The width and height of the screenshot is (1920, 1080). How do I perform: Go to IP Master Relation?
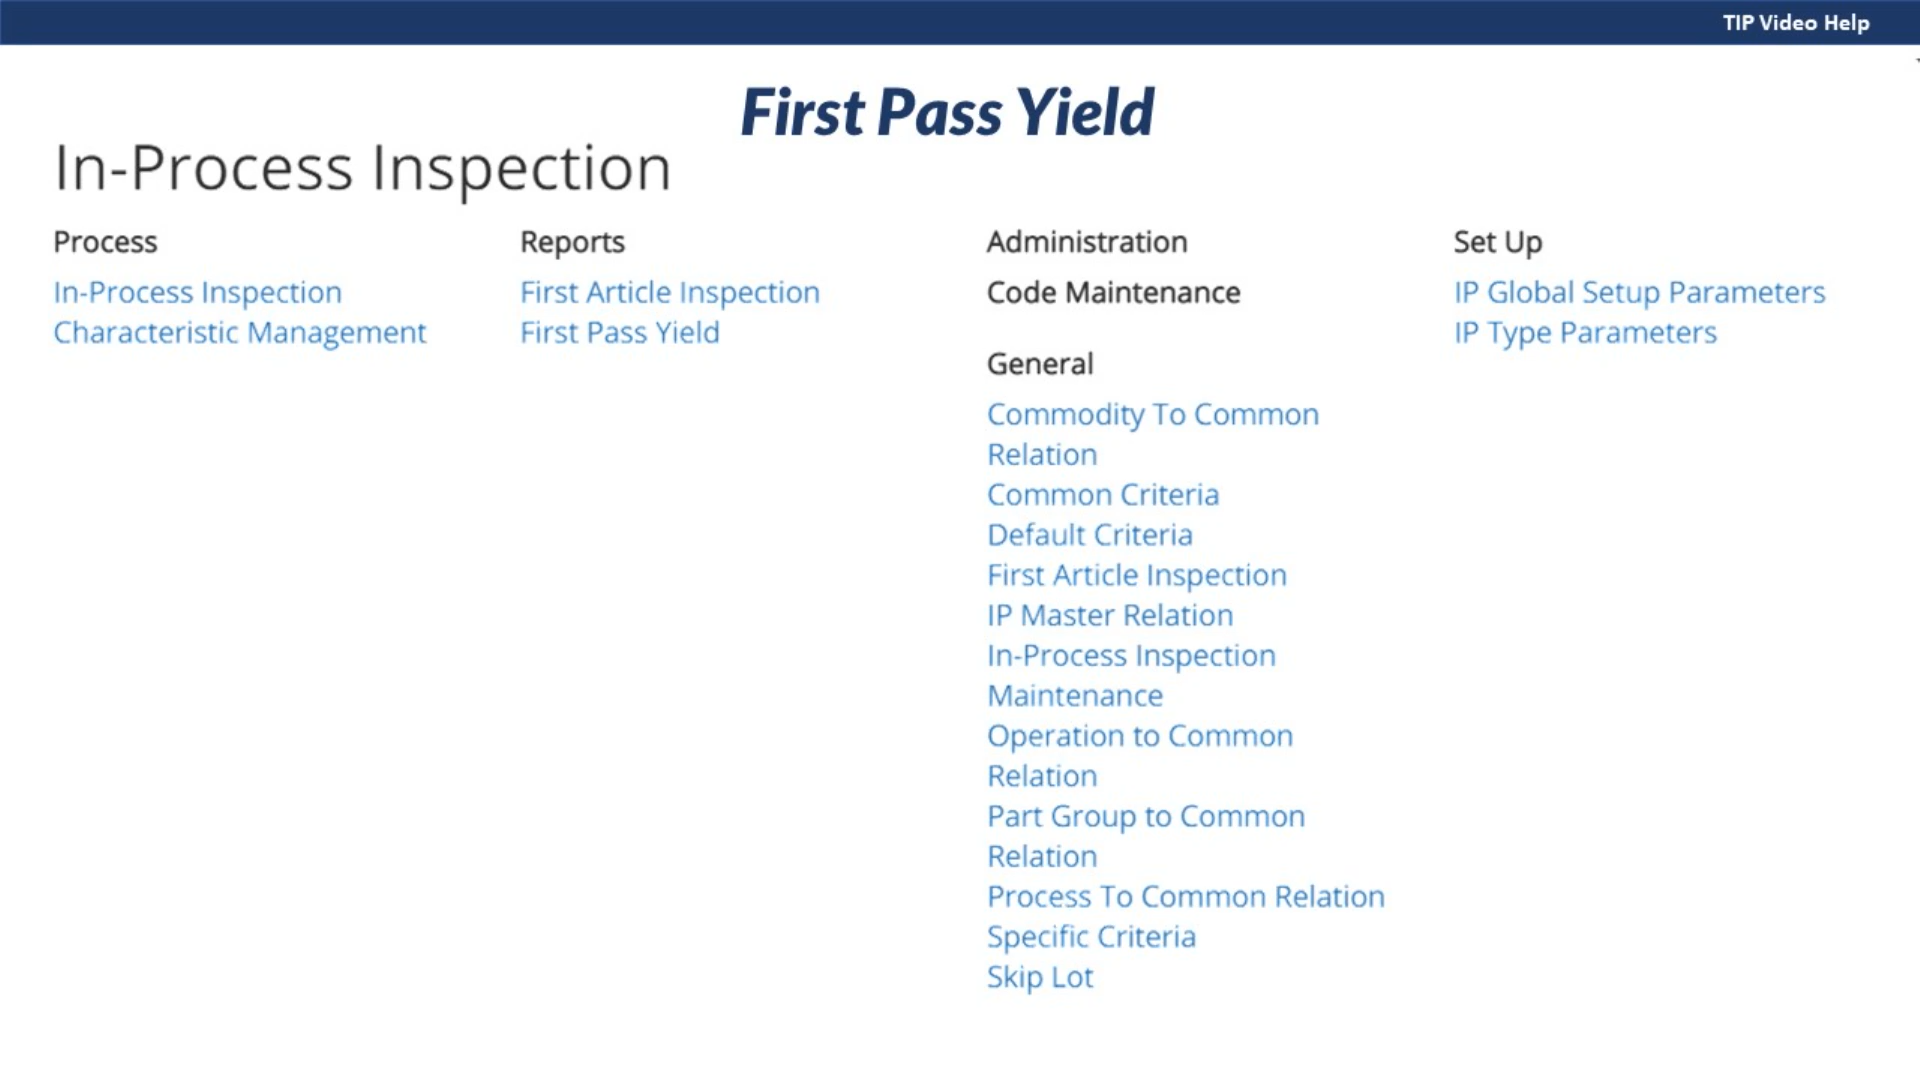pos(1109,615)
